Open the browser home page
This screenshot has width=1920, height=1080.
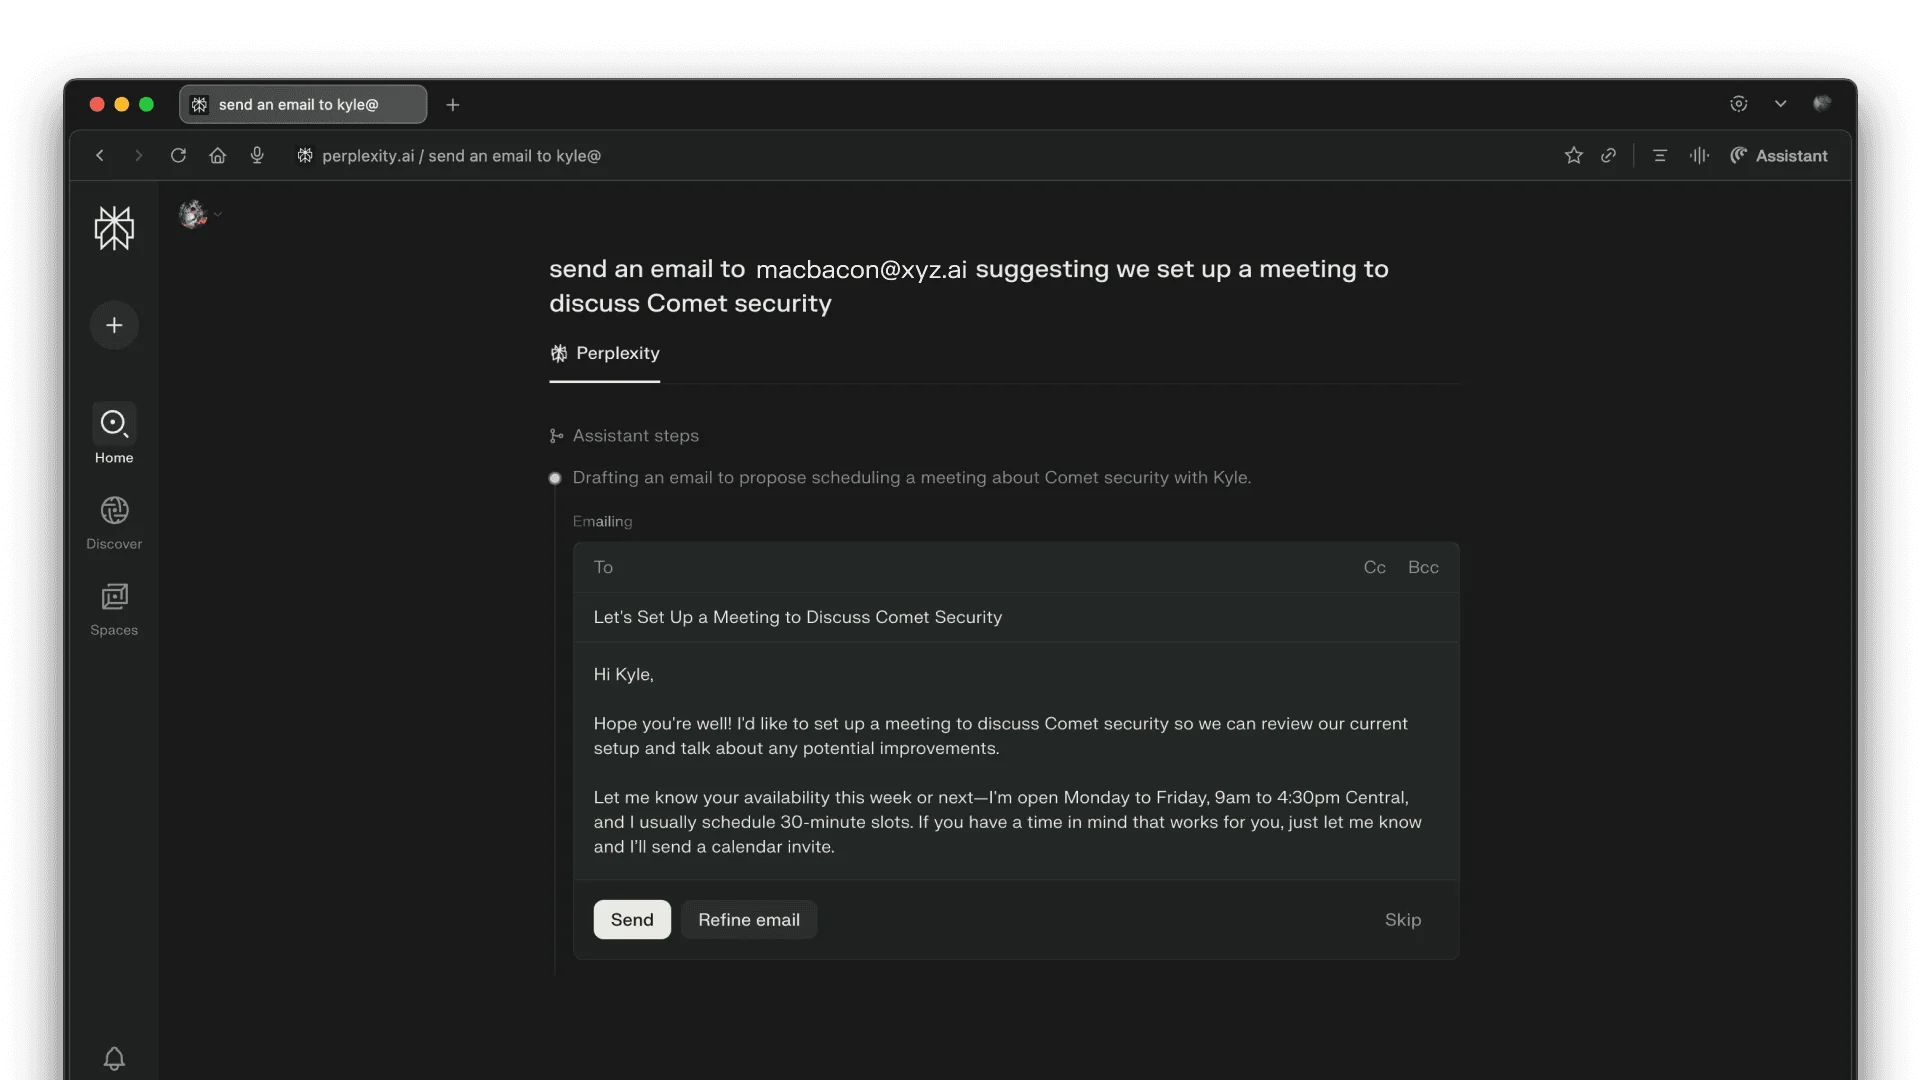pos(217,156)
